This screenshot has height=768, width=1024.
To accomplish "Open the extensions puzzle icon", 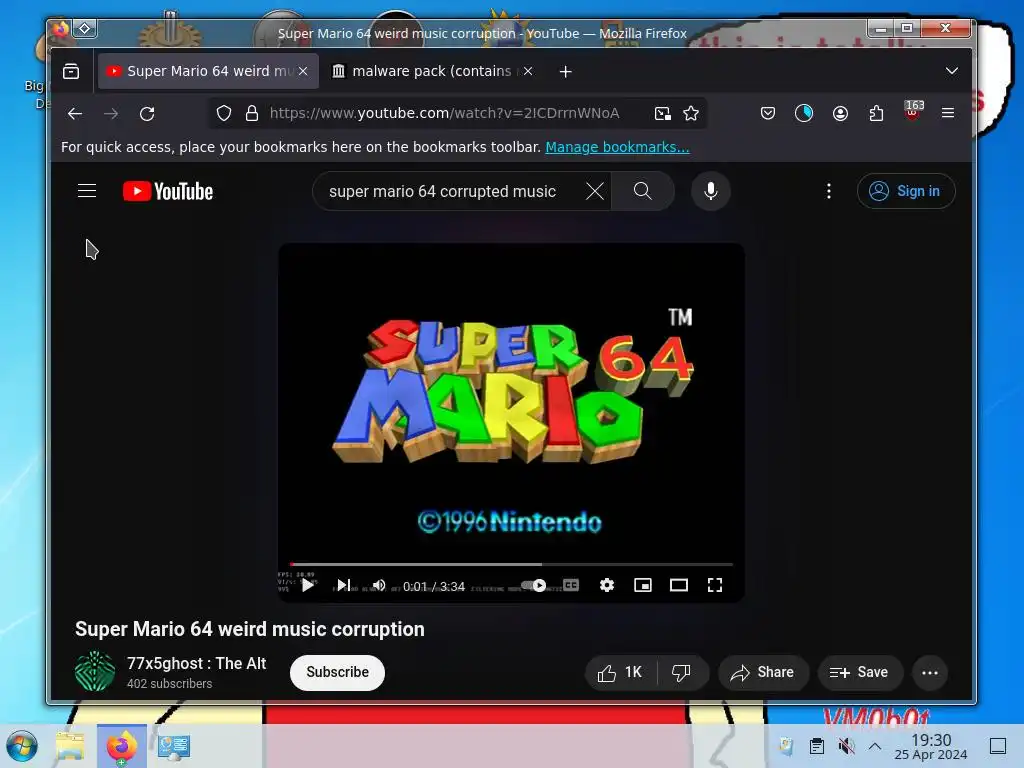I will tap(876, 114).
